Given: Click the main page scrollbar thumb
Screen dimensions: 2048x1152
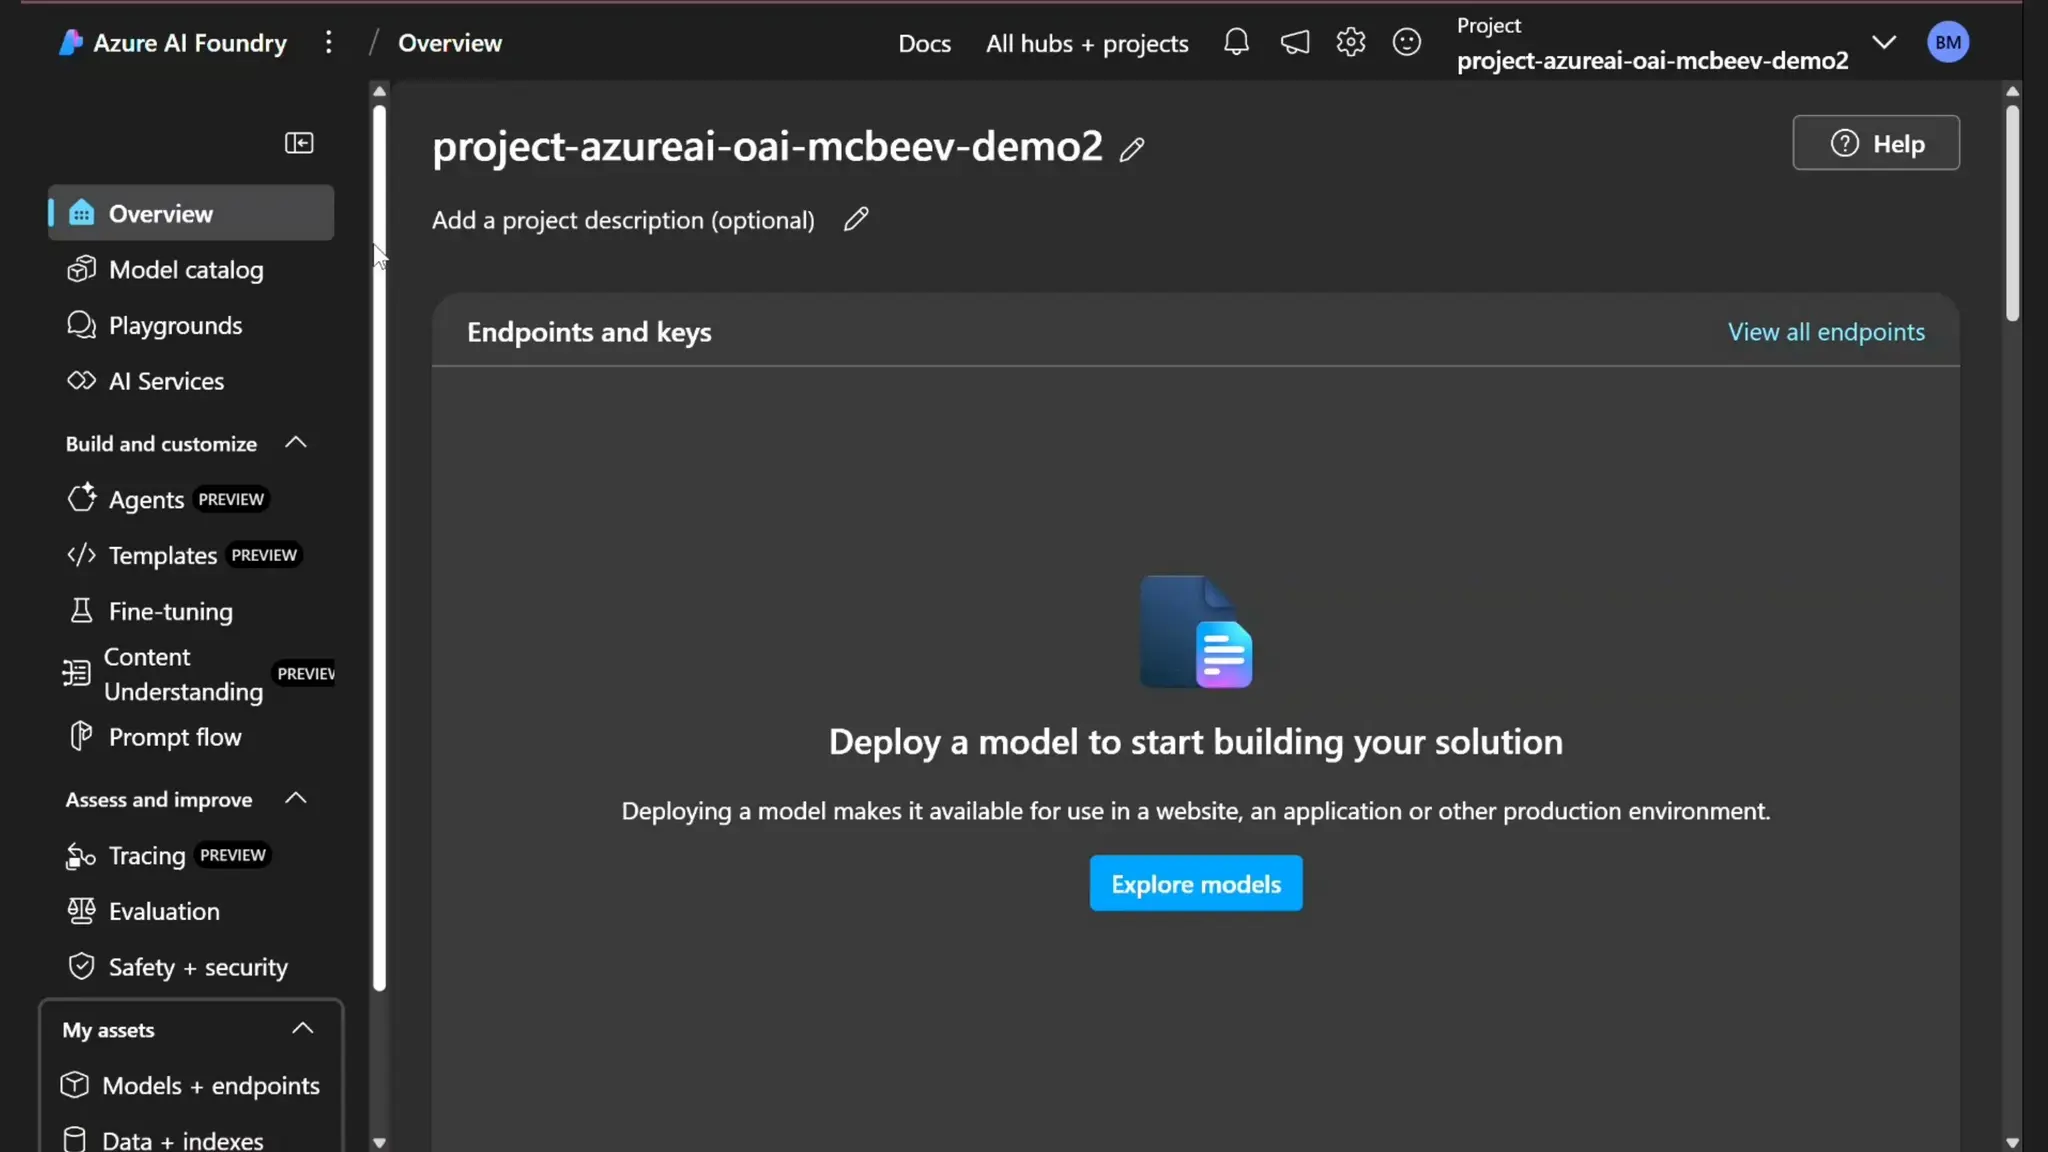Looking at the screenshot, I should tap(2012, 212).
